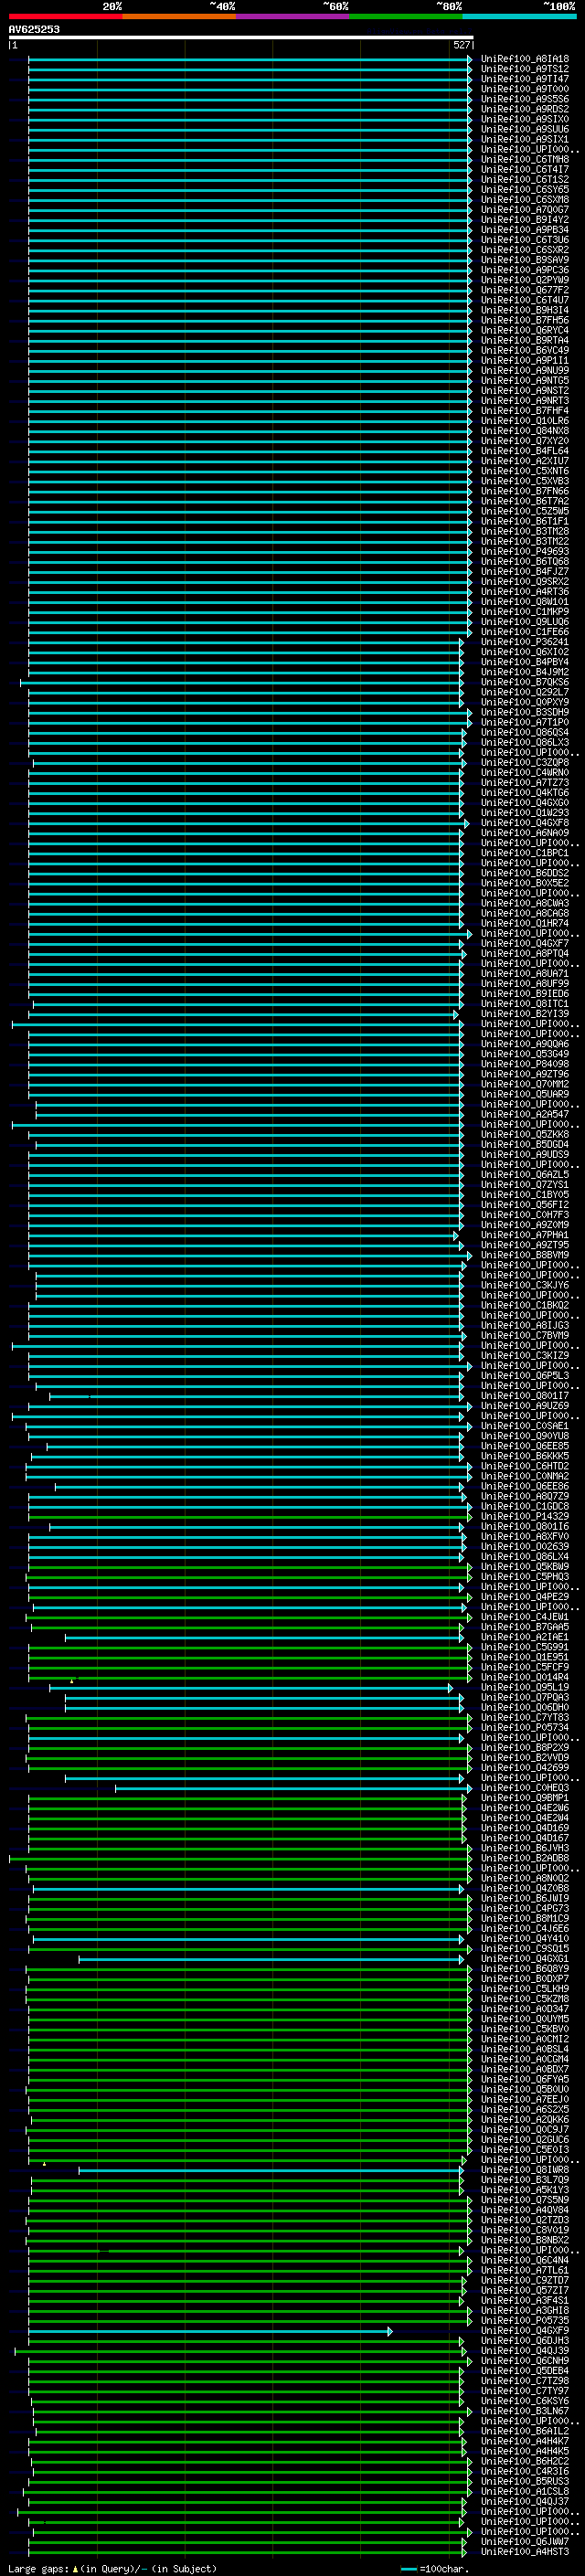The height and width of the screenshot is (2576, 585).
Task: Select the UniRef100_Q6JWW7 label
Action: tap(525, 2541)
